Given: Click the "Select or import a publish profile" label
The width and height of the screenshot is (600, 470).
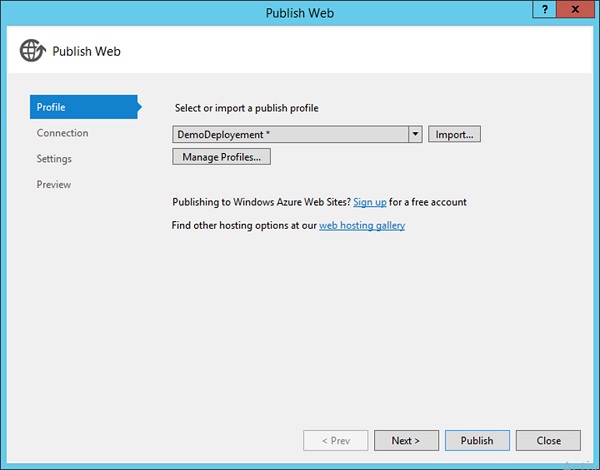Looking at the screenshot, I should [260, 108].
